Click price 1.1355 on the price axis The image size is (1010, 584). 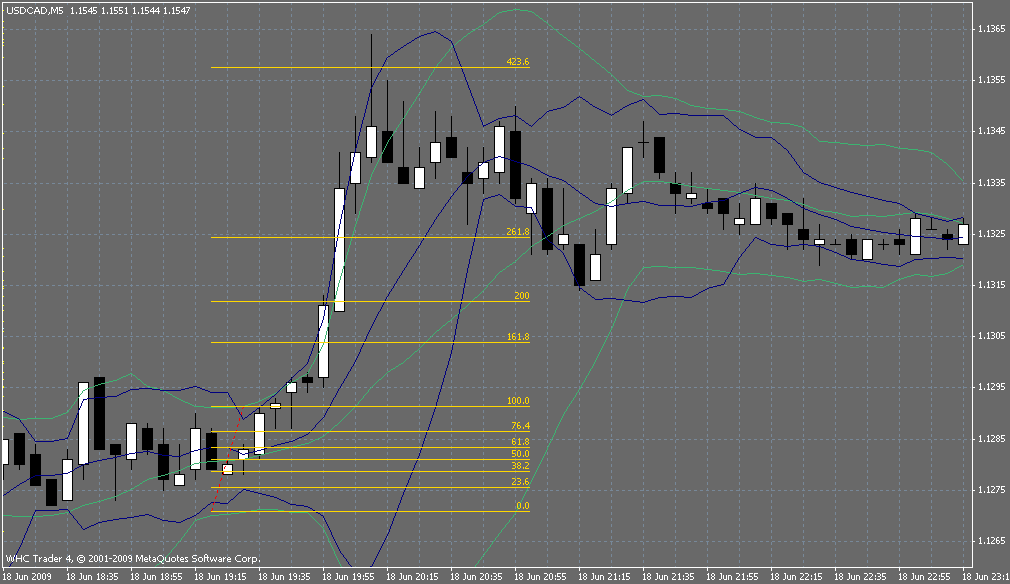coord(991,80)
